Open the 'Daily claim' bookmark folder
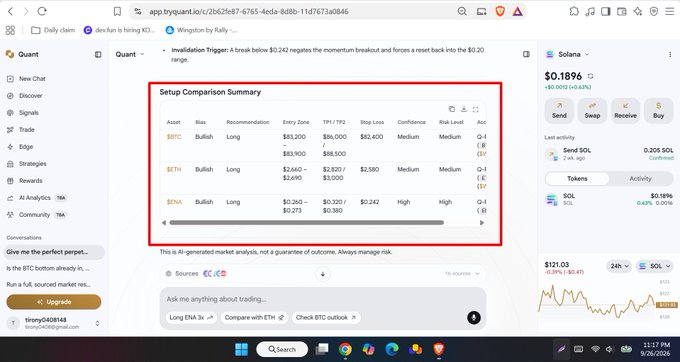680x362 pixels. tap(53, 30)
